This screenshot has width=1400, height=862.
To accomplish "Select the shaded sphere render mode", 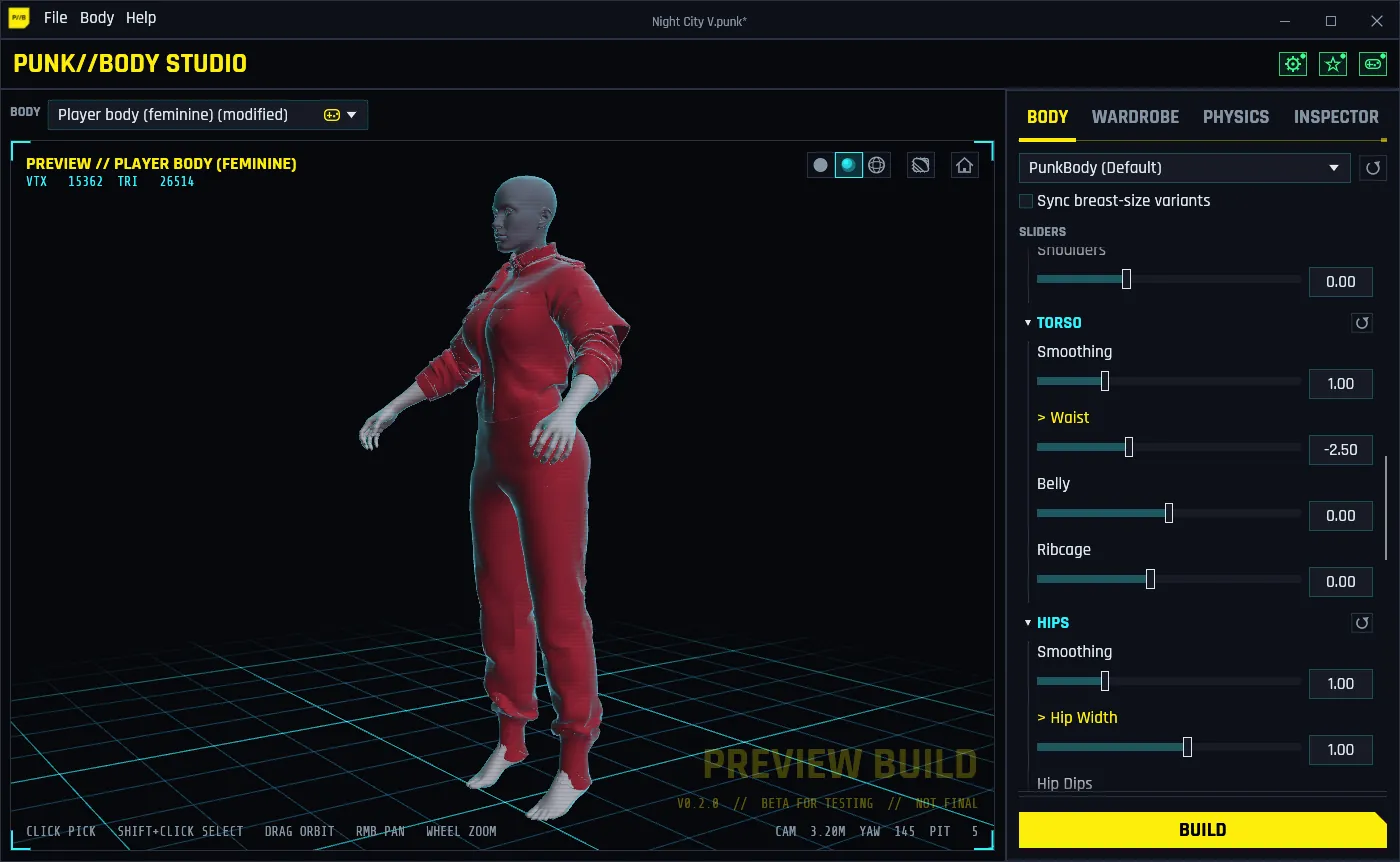I will point(848,165).
